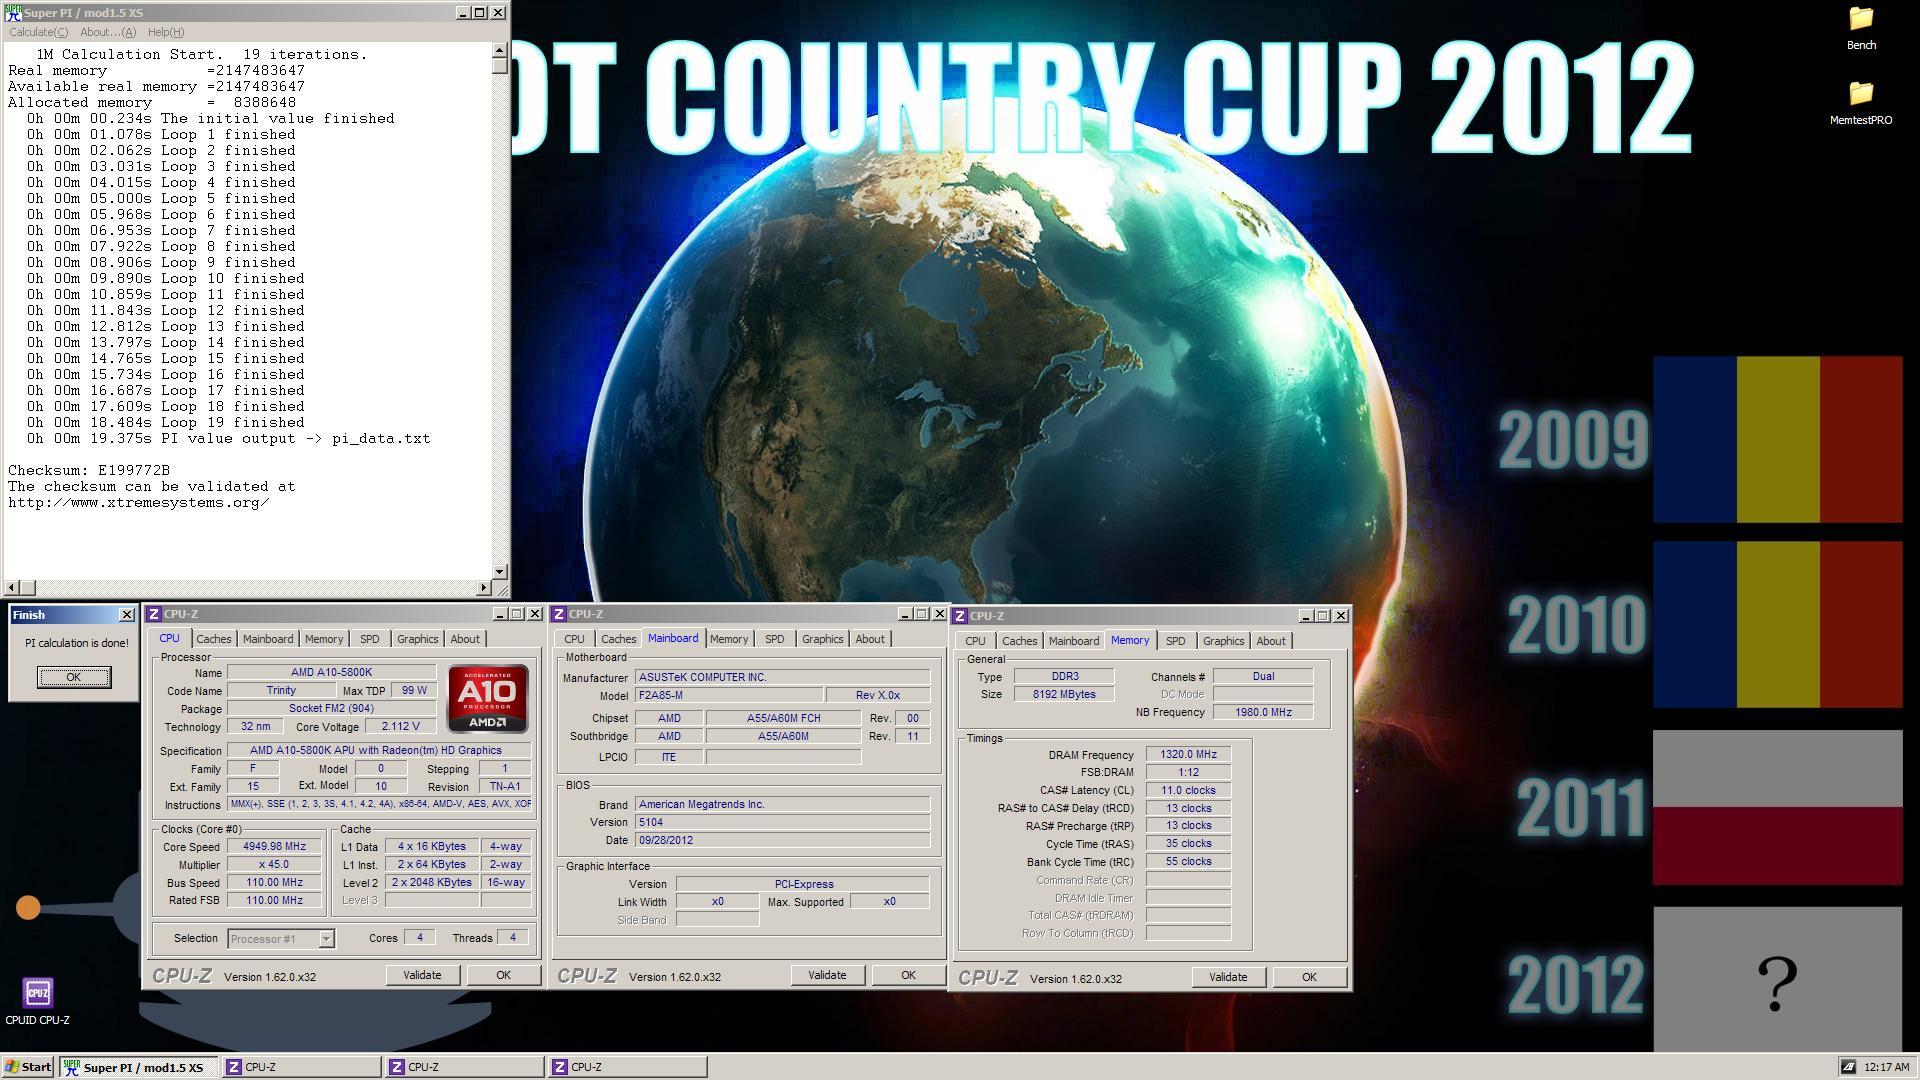Click the motherboard Model value F2A85-M
Image resolution: width=1920 pixels, height=1080 pixels.
pyautogui.click(x=729, y=695)
